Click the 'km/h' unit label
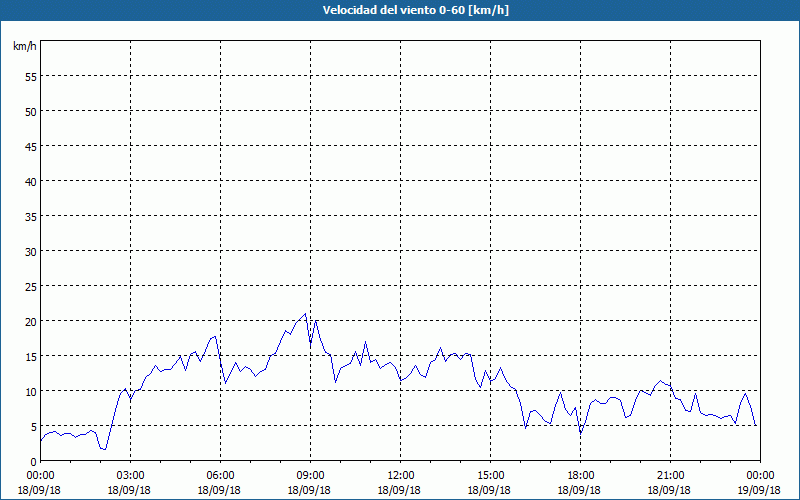 (x=24, y=46)
